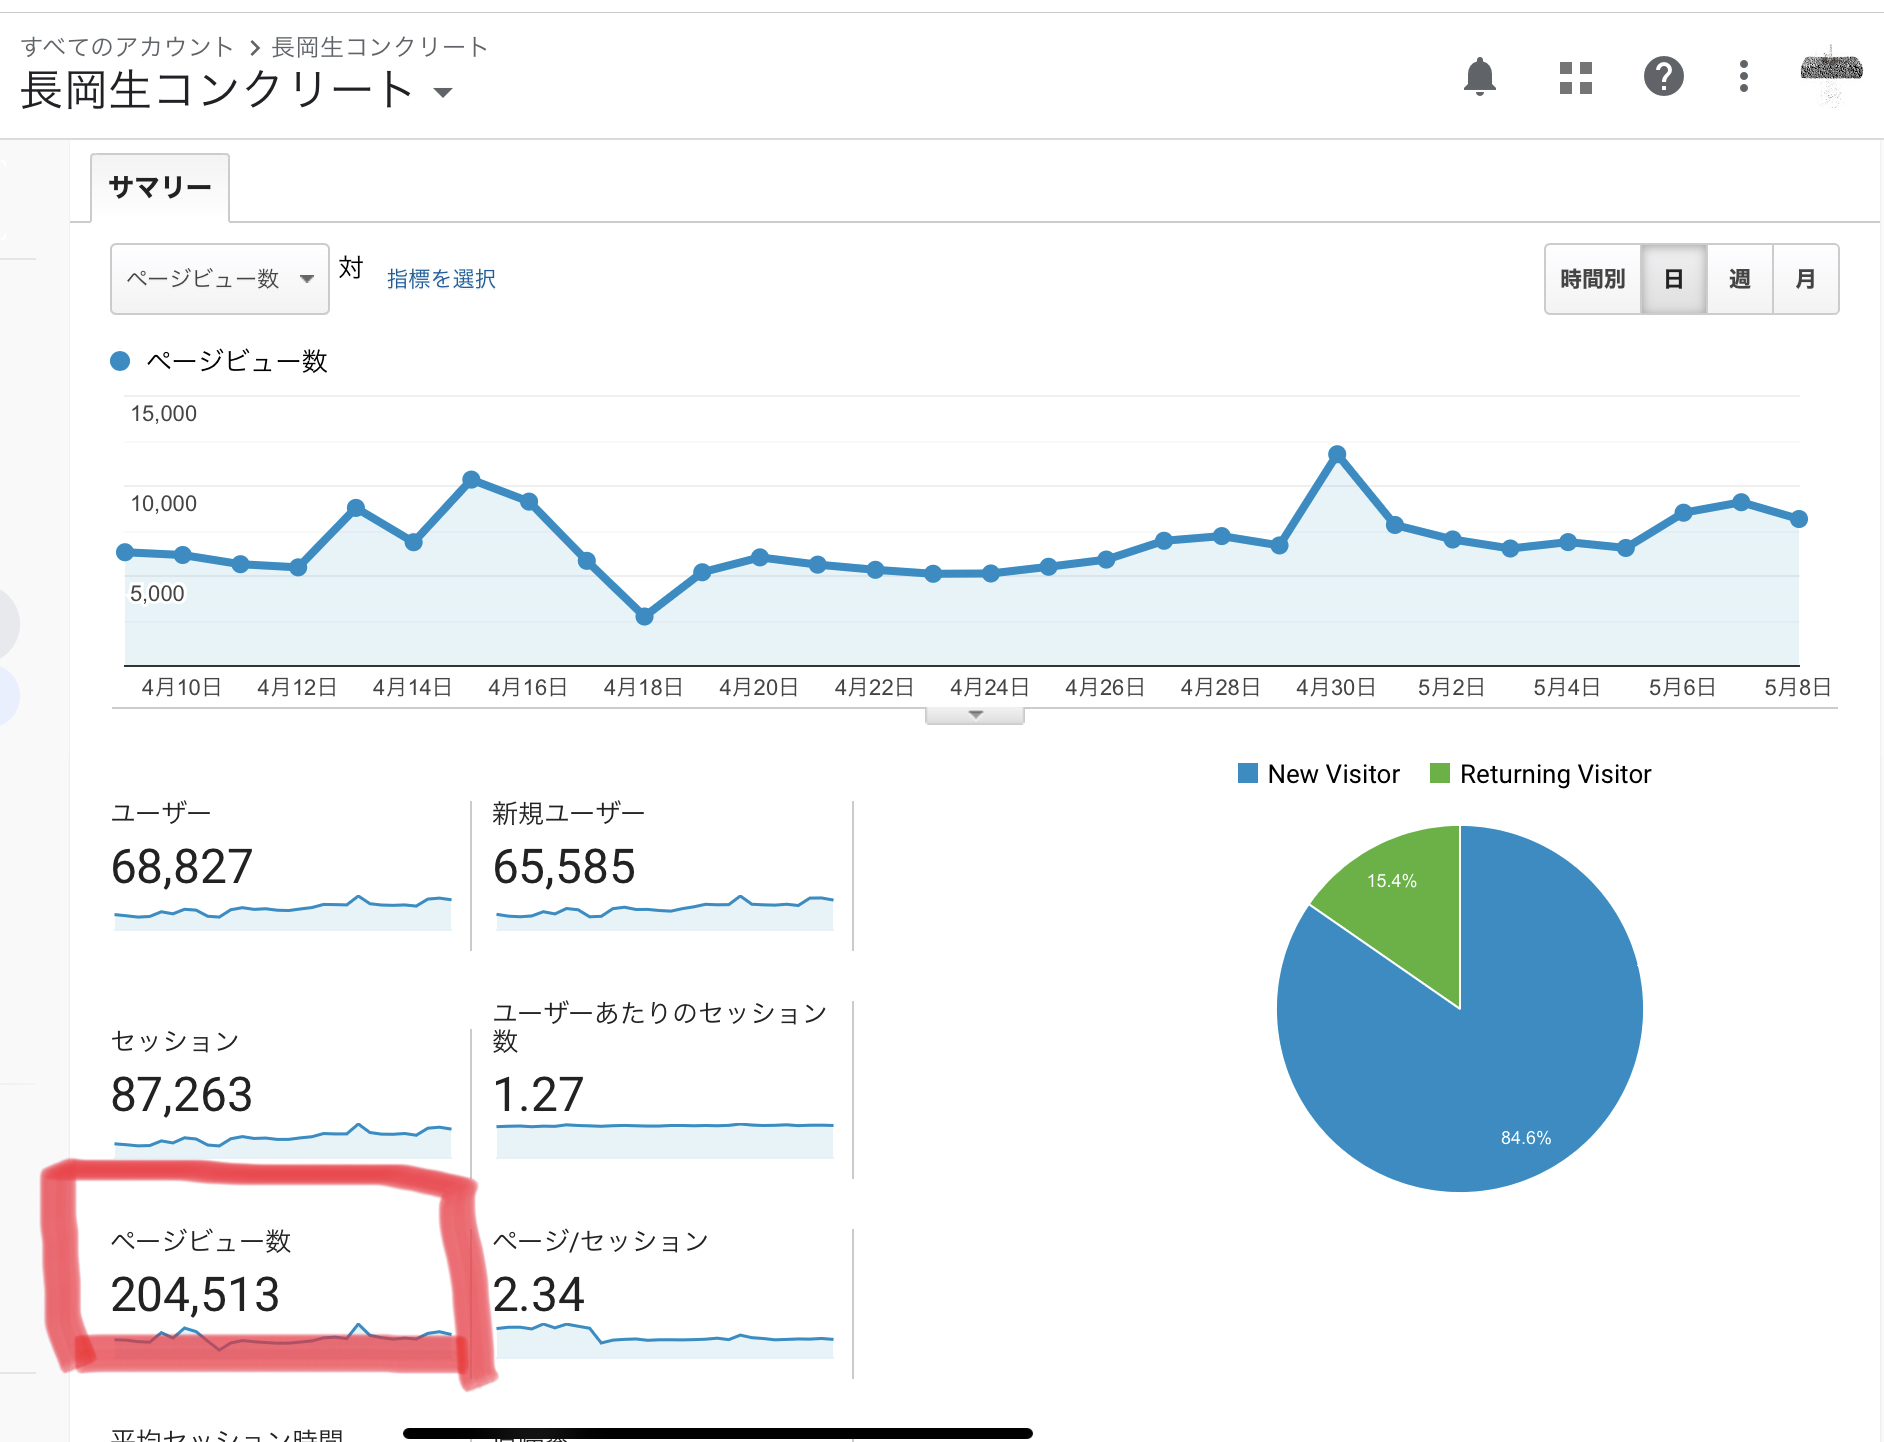Open the ページビュー数 metric dropdown
1884x1442 pixels.
(220, 279)
